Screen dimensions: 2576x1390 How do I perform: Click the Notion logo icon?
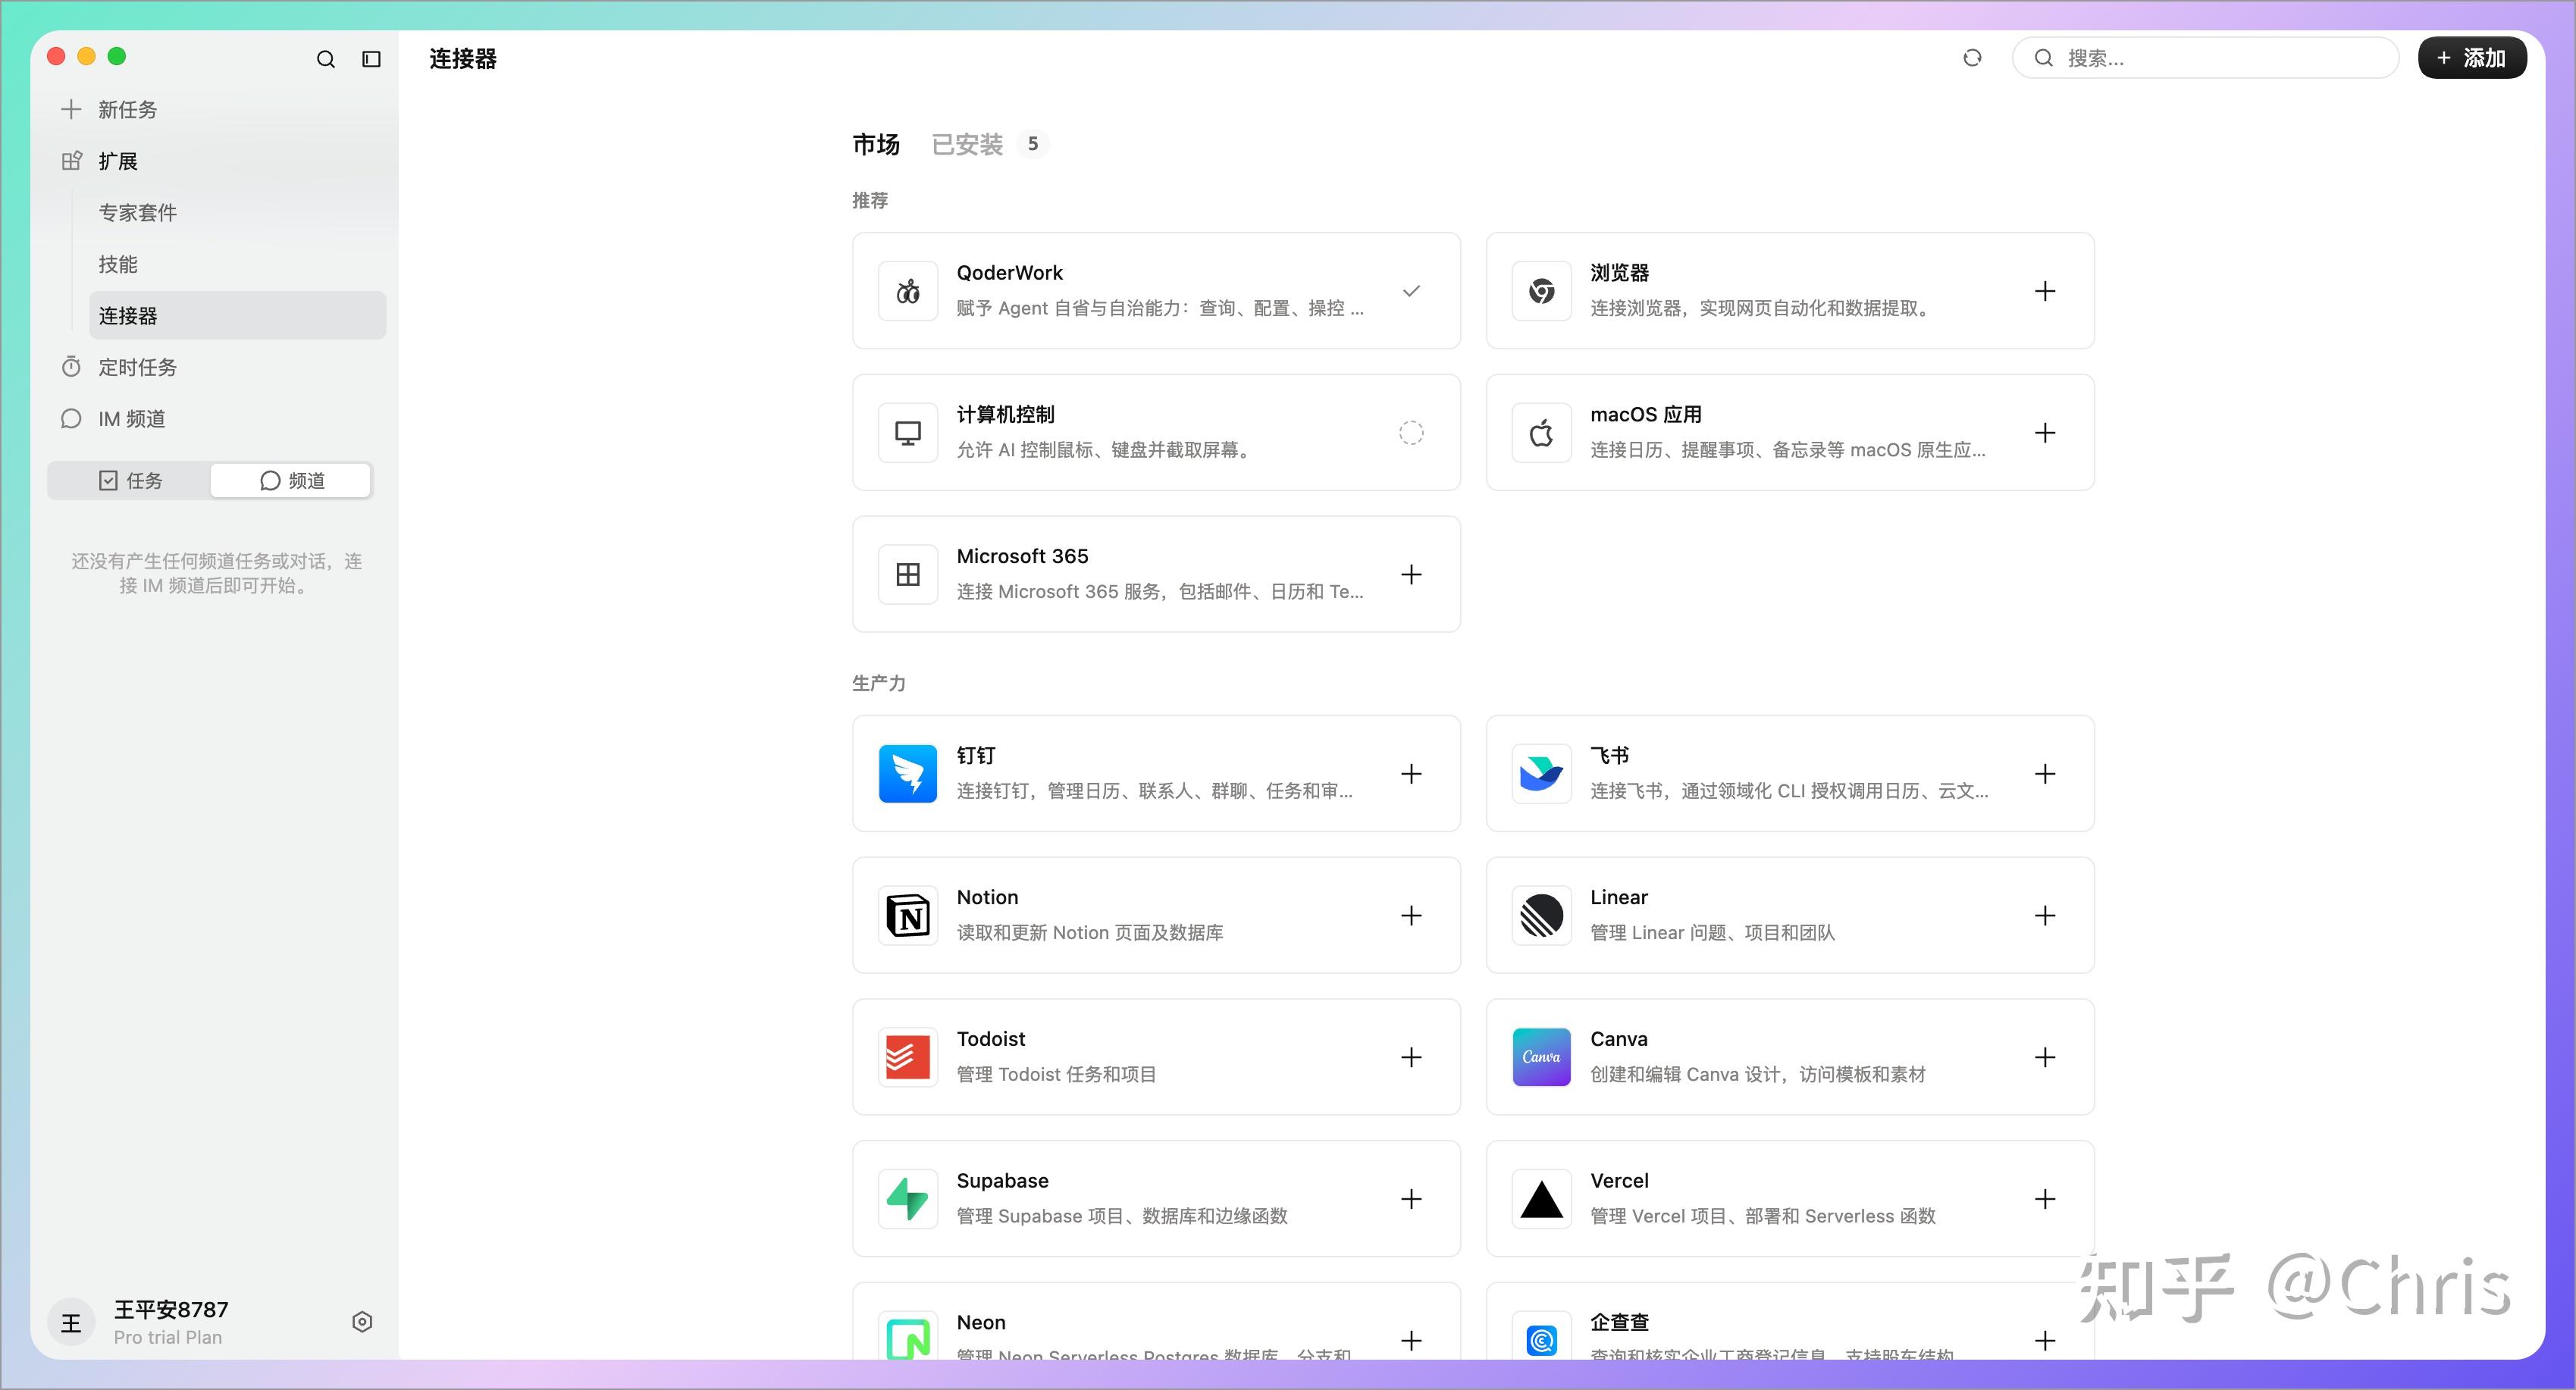tap(908, 915)
